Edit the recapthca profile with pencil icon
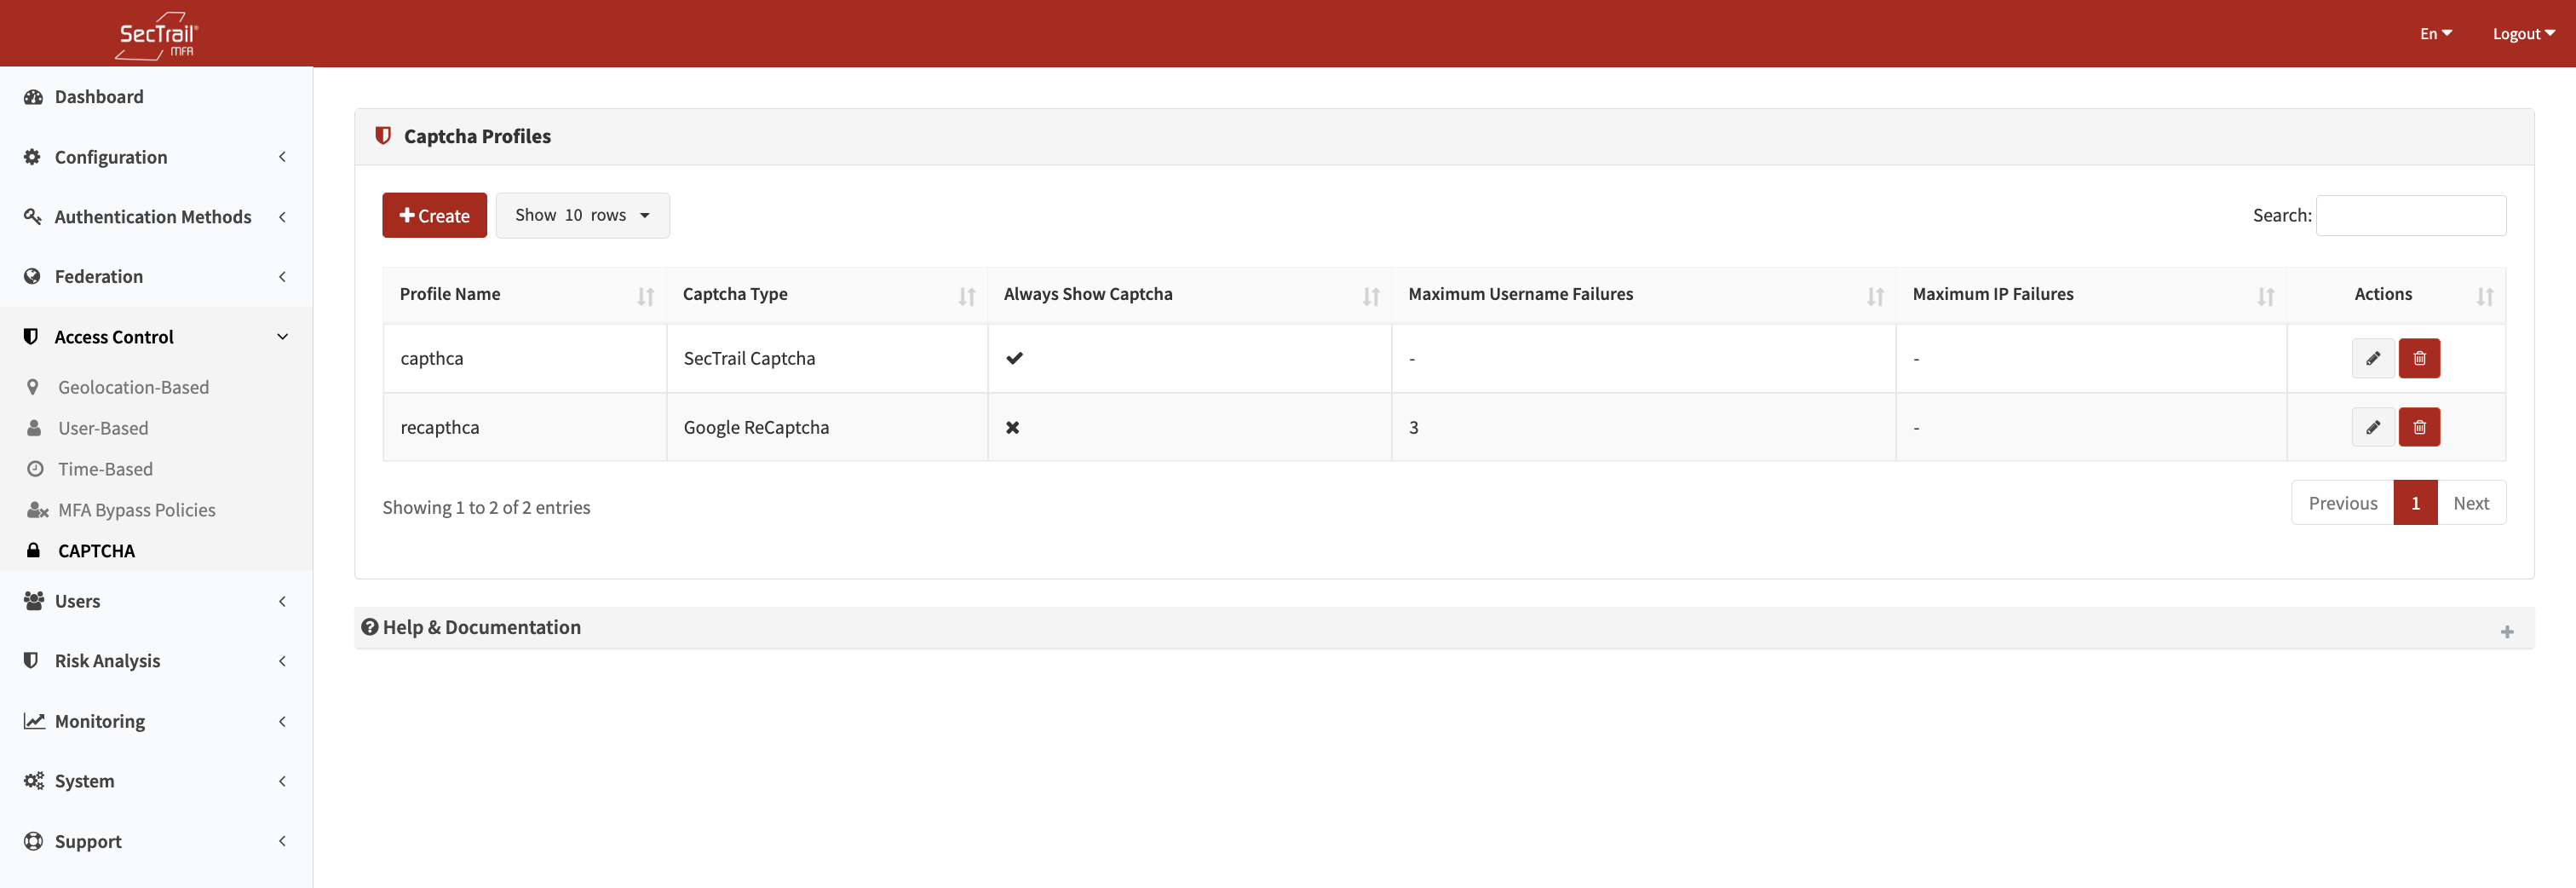This screenshot has height=888, width=2576. tap(2372, 427)
